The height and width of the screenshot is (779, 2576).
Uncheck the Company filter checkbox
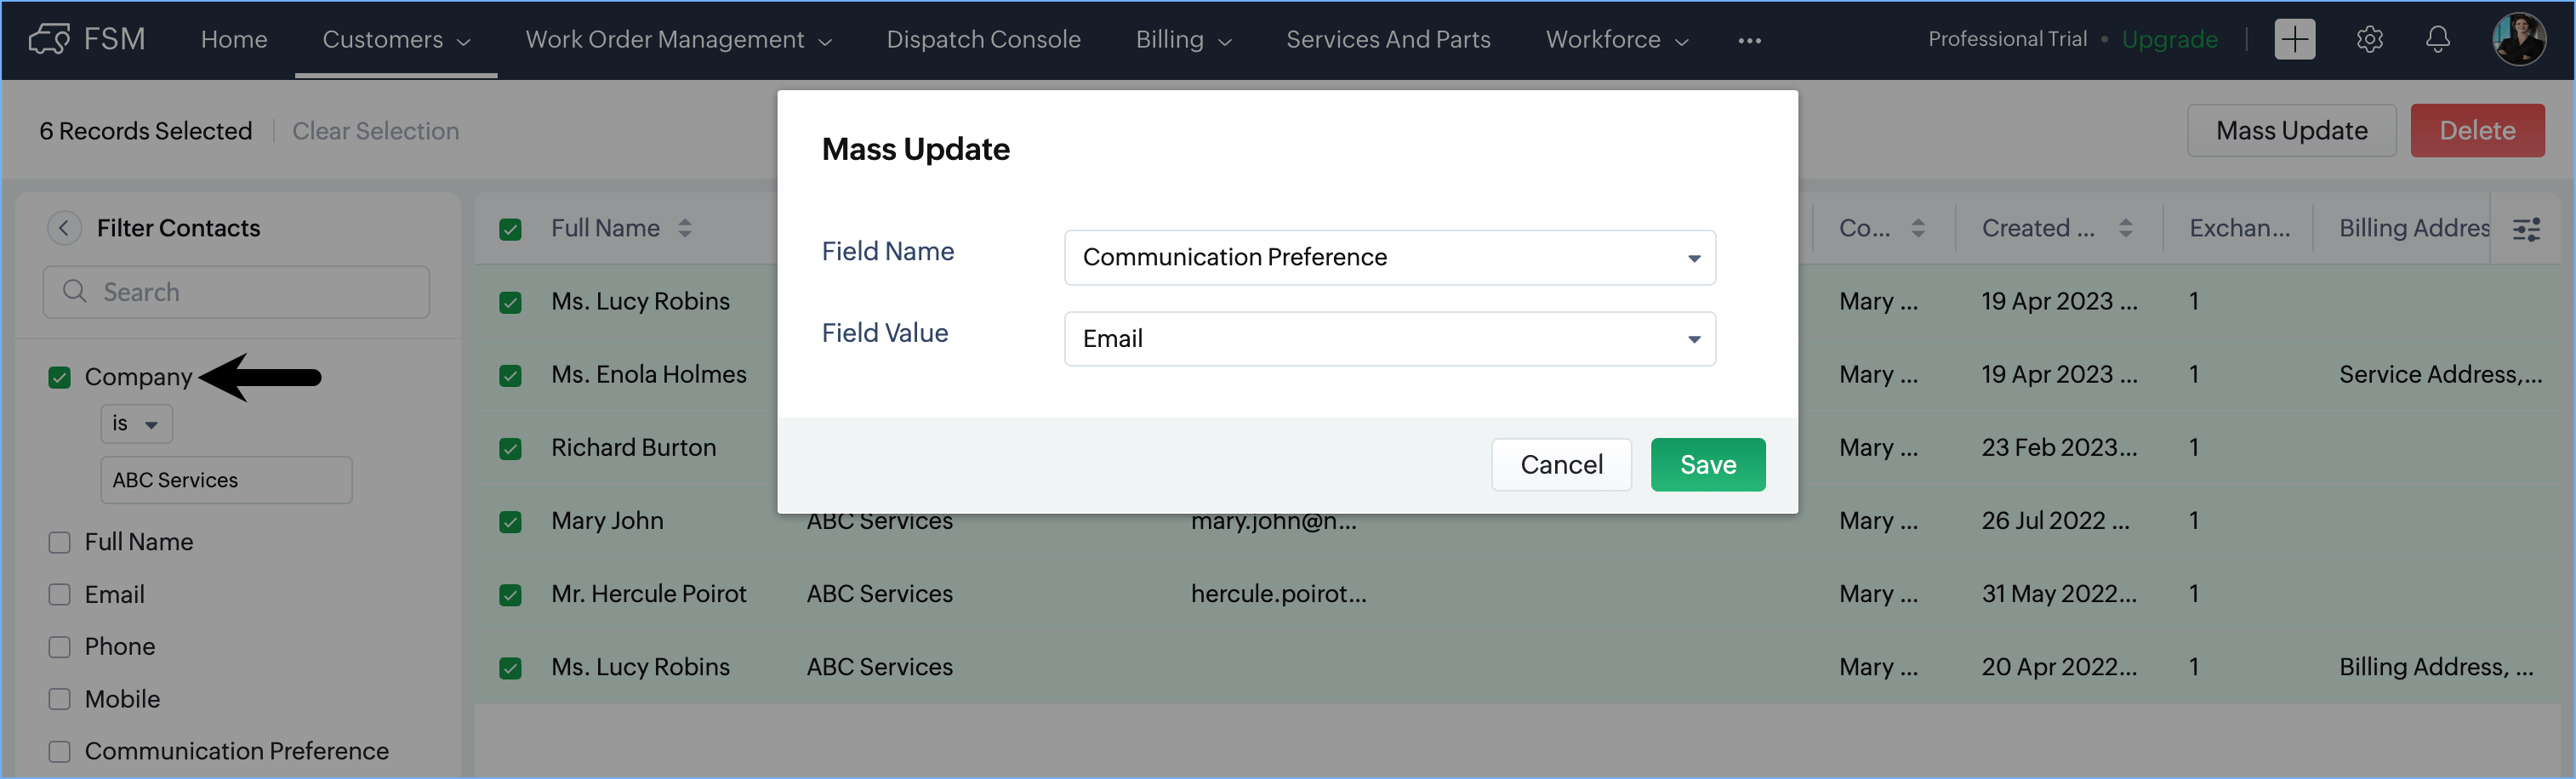point(60,377)
